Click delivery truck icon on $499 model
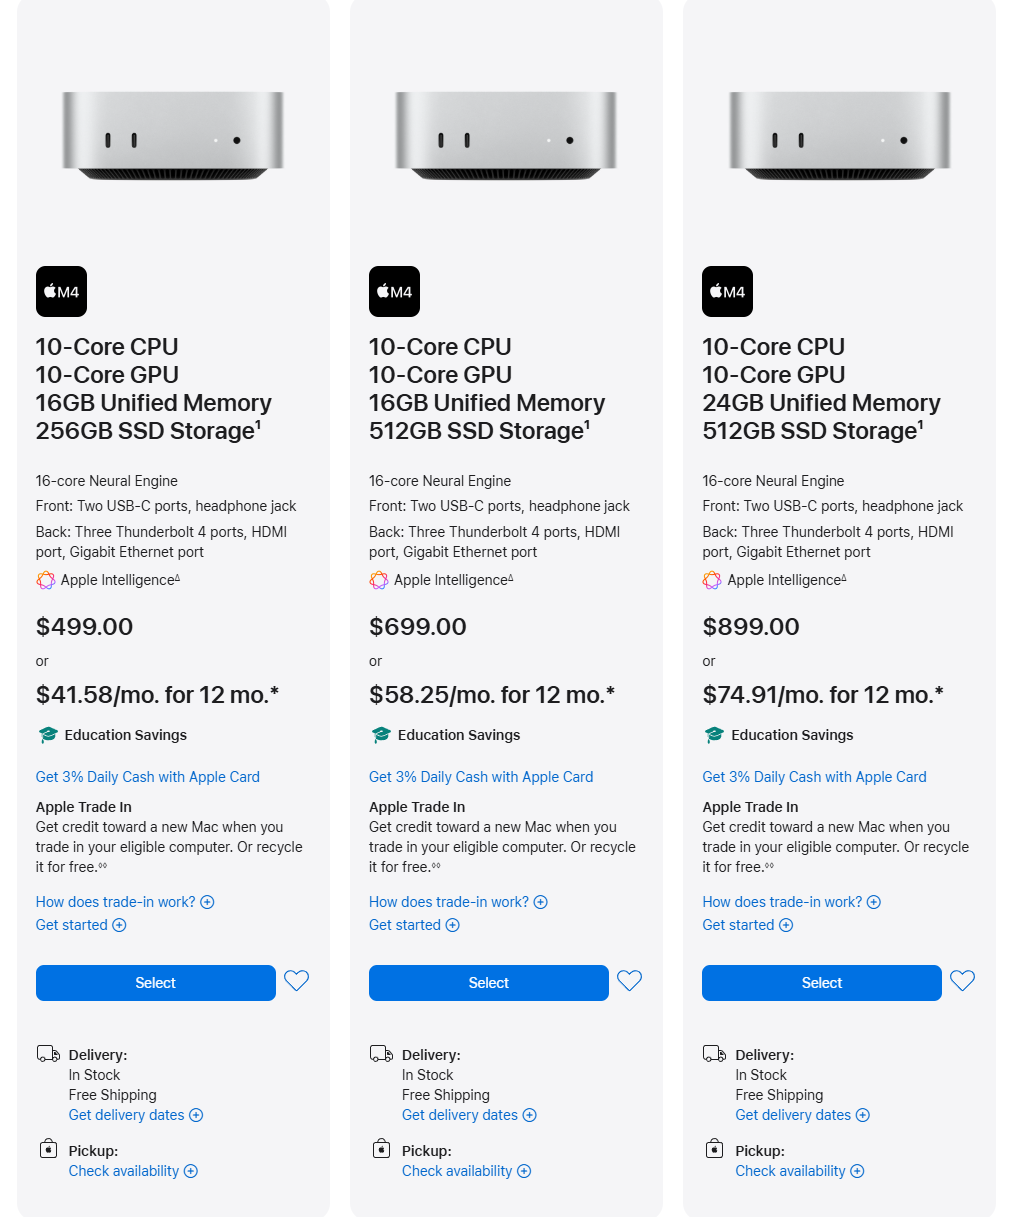 click(48, 1054)
